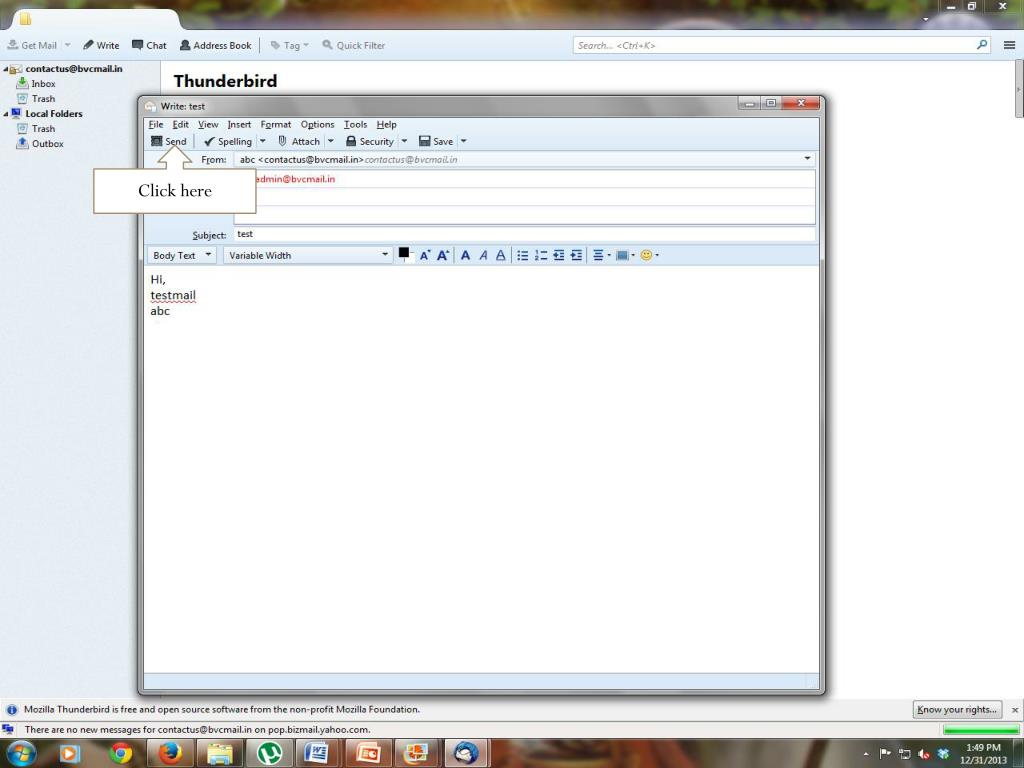Toggle the Quick Filter bar
This screenshot has width=1024, height=768.
point(353,45)
